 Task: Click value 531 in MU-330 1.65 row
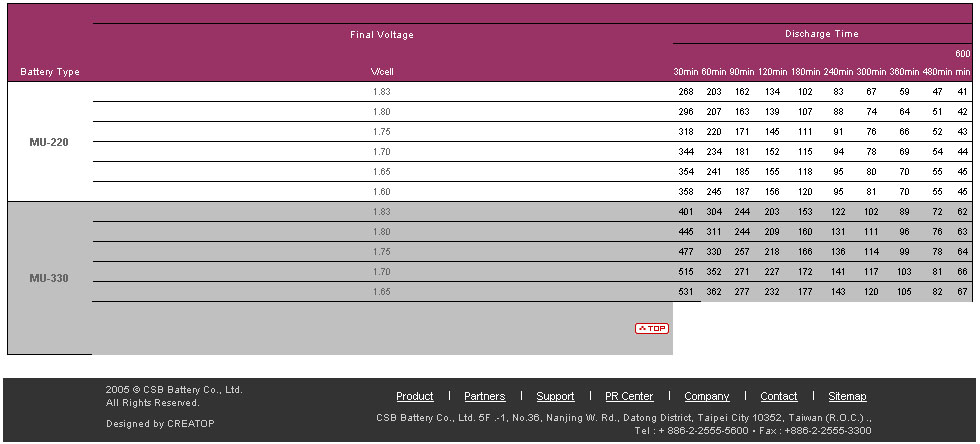pyautogui.click(x=686, y=292)
